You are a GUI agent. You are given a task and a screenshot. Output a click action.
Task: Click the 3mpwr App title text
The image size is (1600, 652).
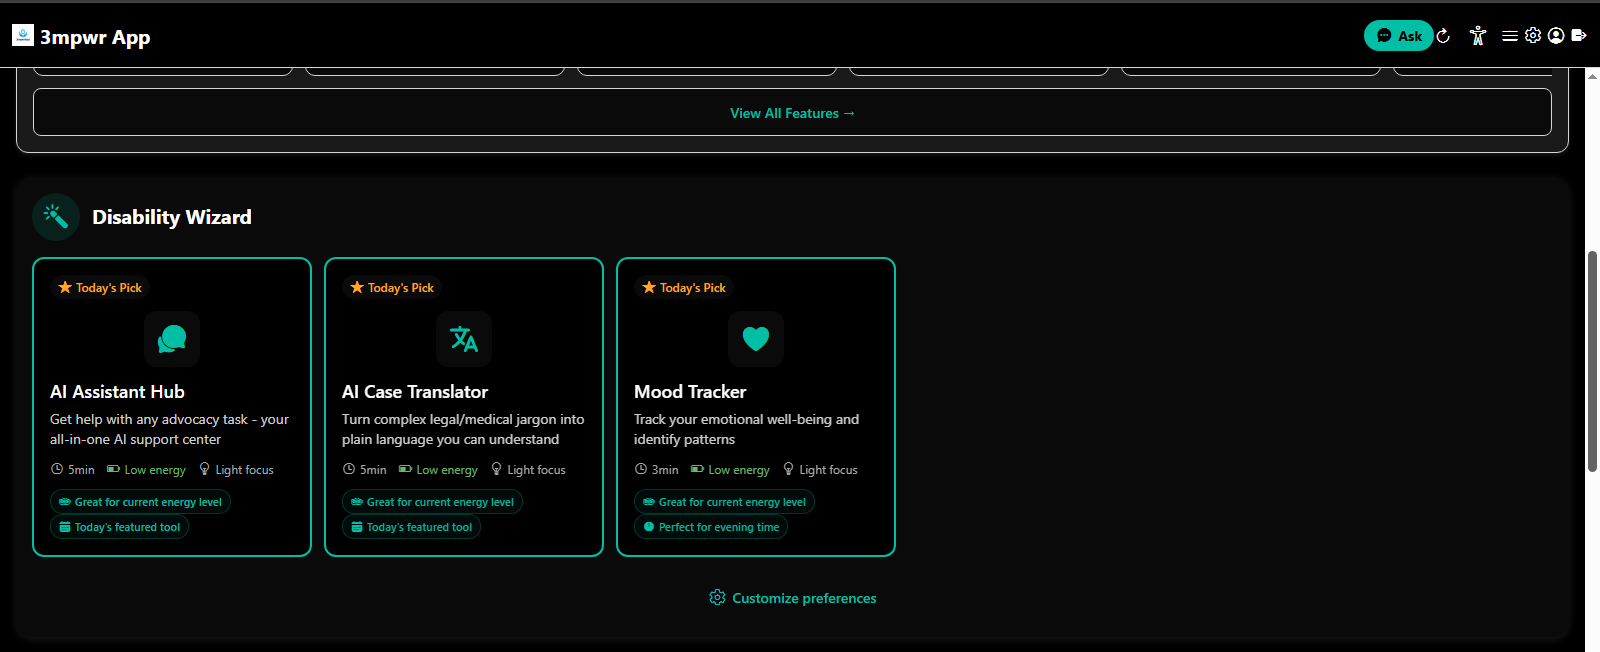(x=95, y=37)
